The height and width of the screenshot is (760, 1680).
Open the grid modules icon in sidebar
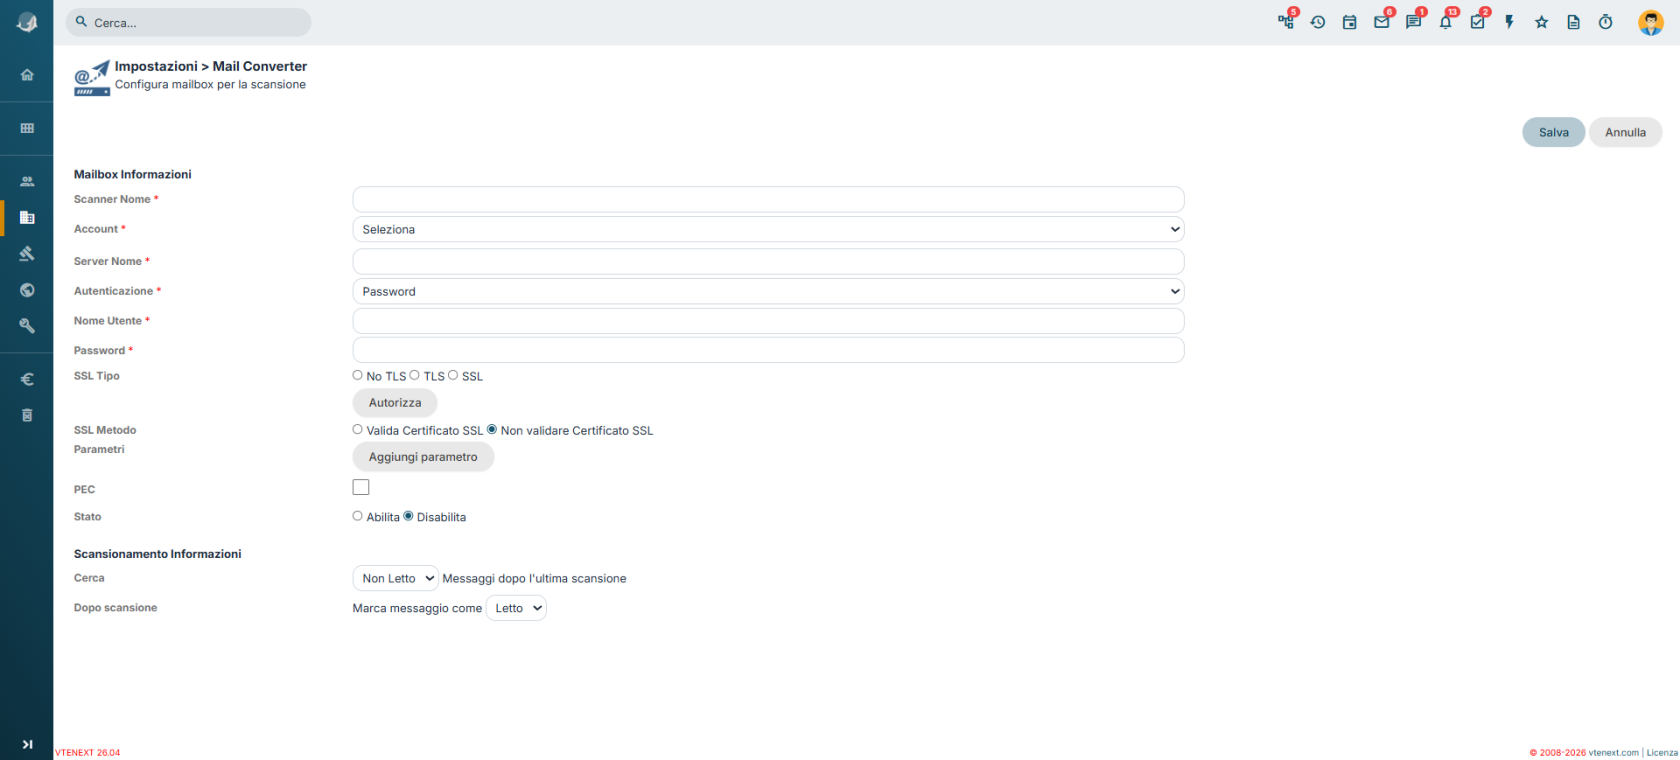[27, 128]
